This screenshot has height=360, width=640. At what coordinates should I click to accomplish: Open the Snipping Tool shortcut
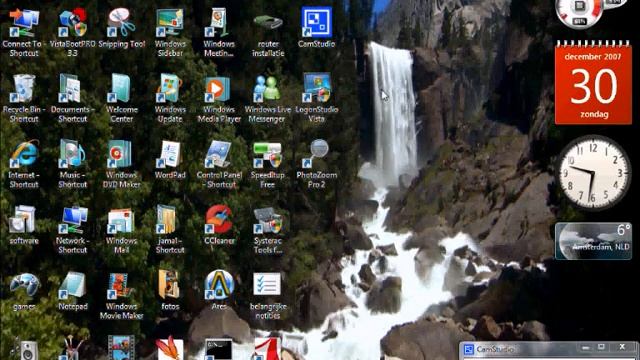tap(121, 23)
